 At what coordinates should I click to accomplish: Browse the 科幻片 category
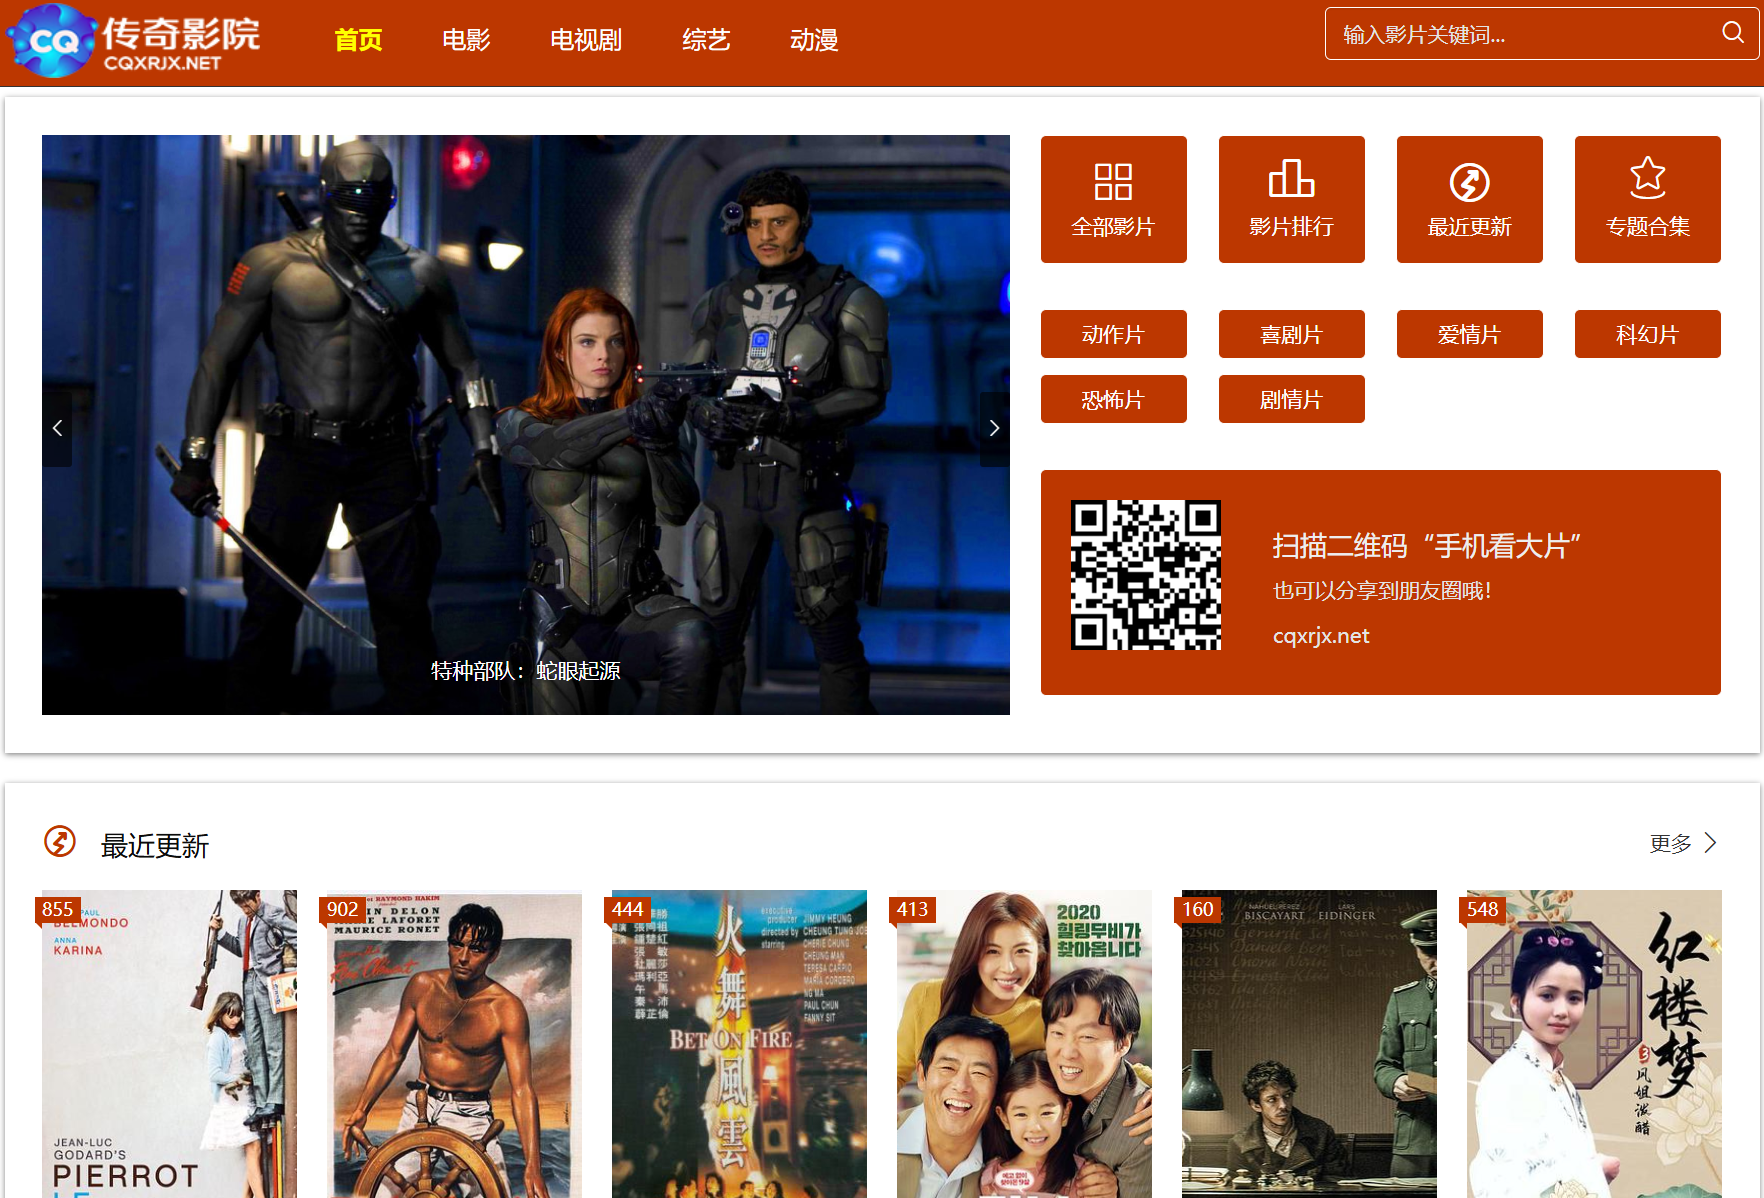pos(1647,334)
